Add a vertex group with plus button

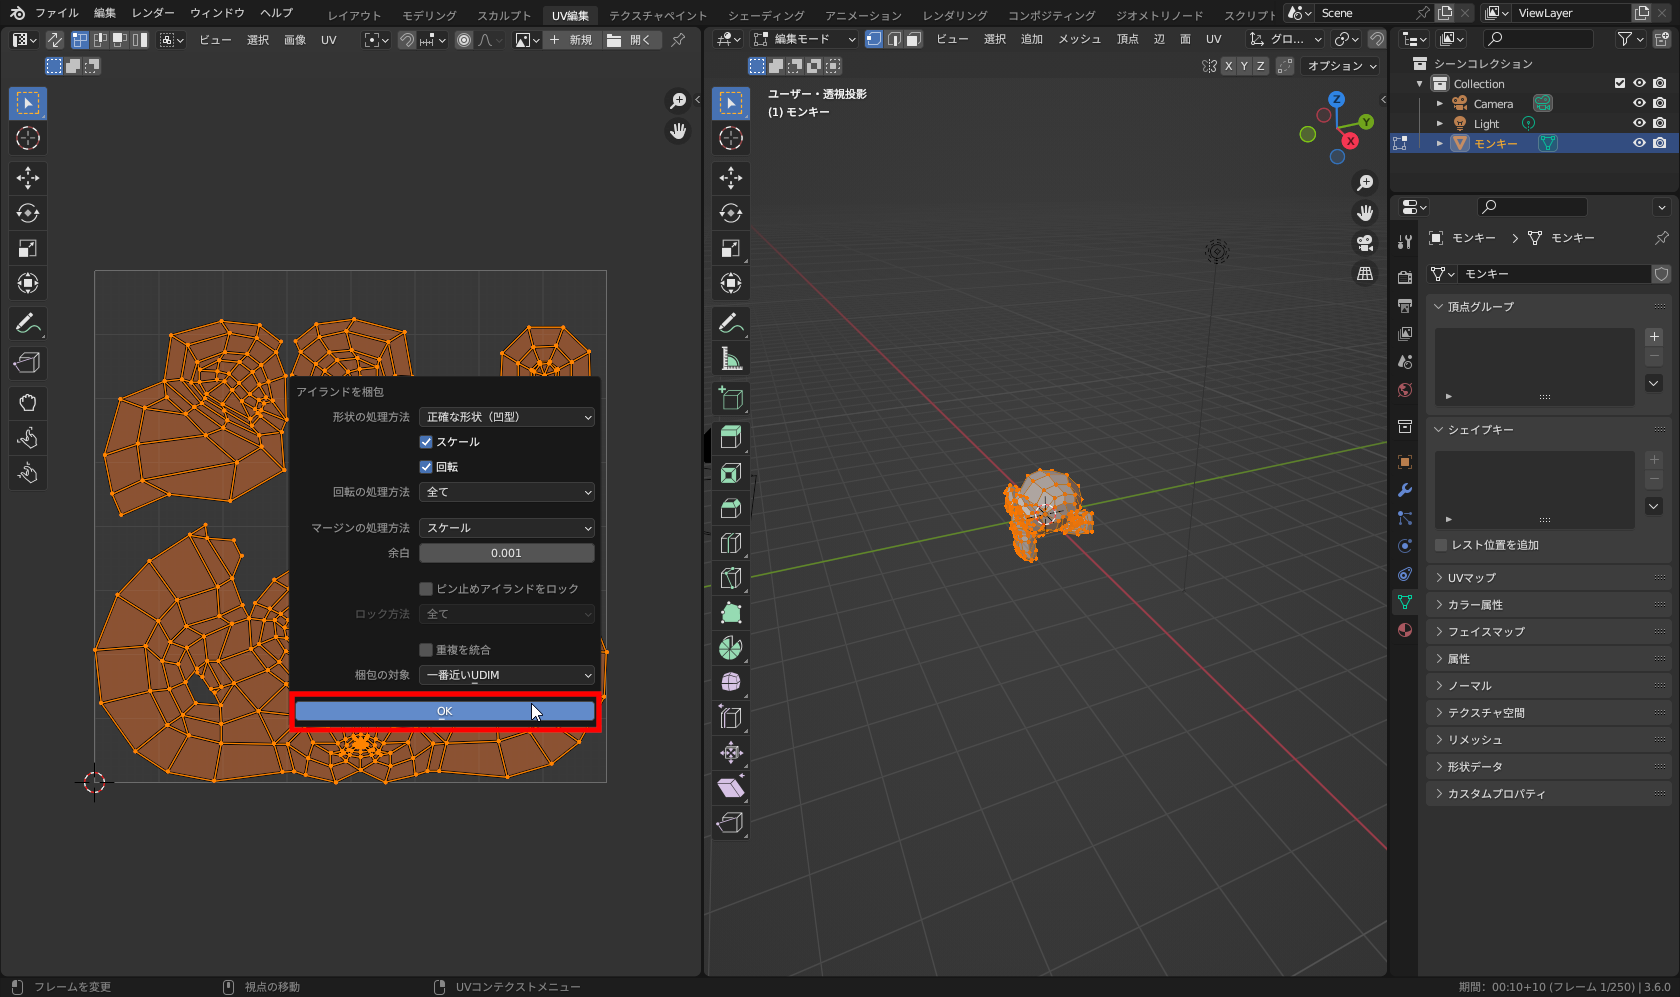tap(1654, 337)
